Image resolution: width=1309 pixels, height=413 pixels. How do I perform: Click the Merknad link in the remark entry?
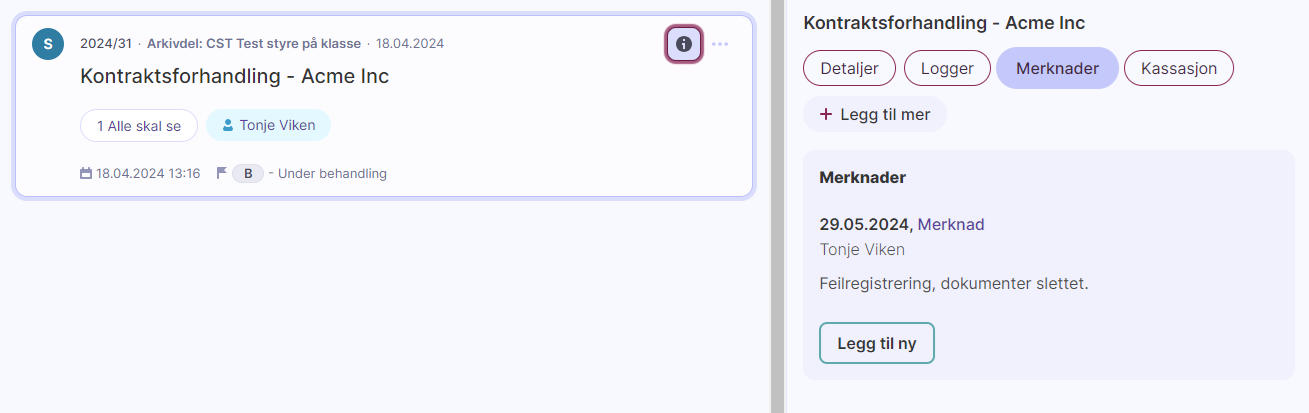point(951,225)
